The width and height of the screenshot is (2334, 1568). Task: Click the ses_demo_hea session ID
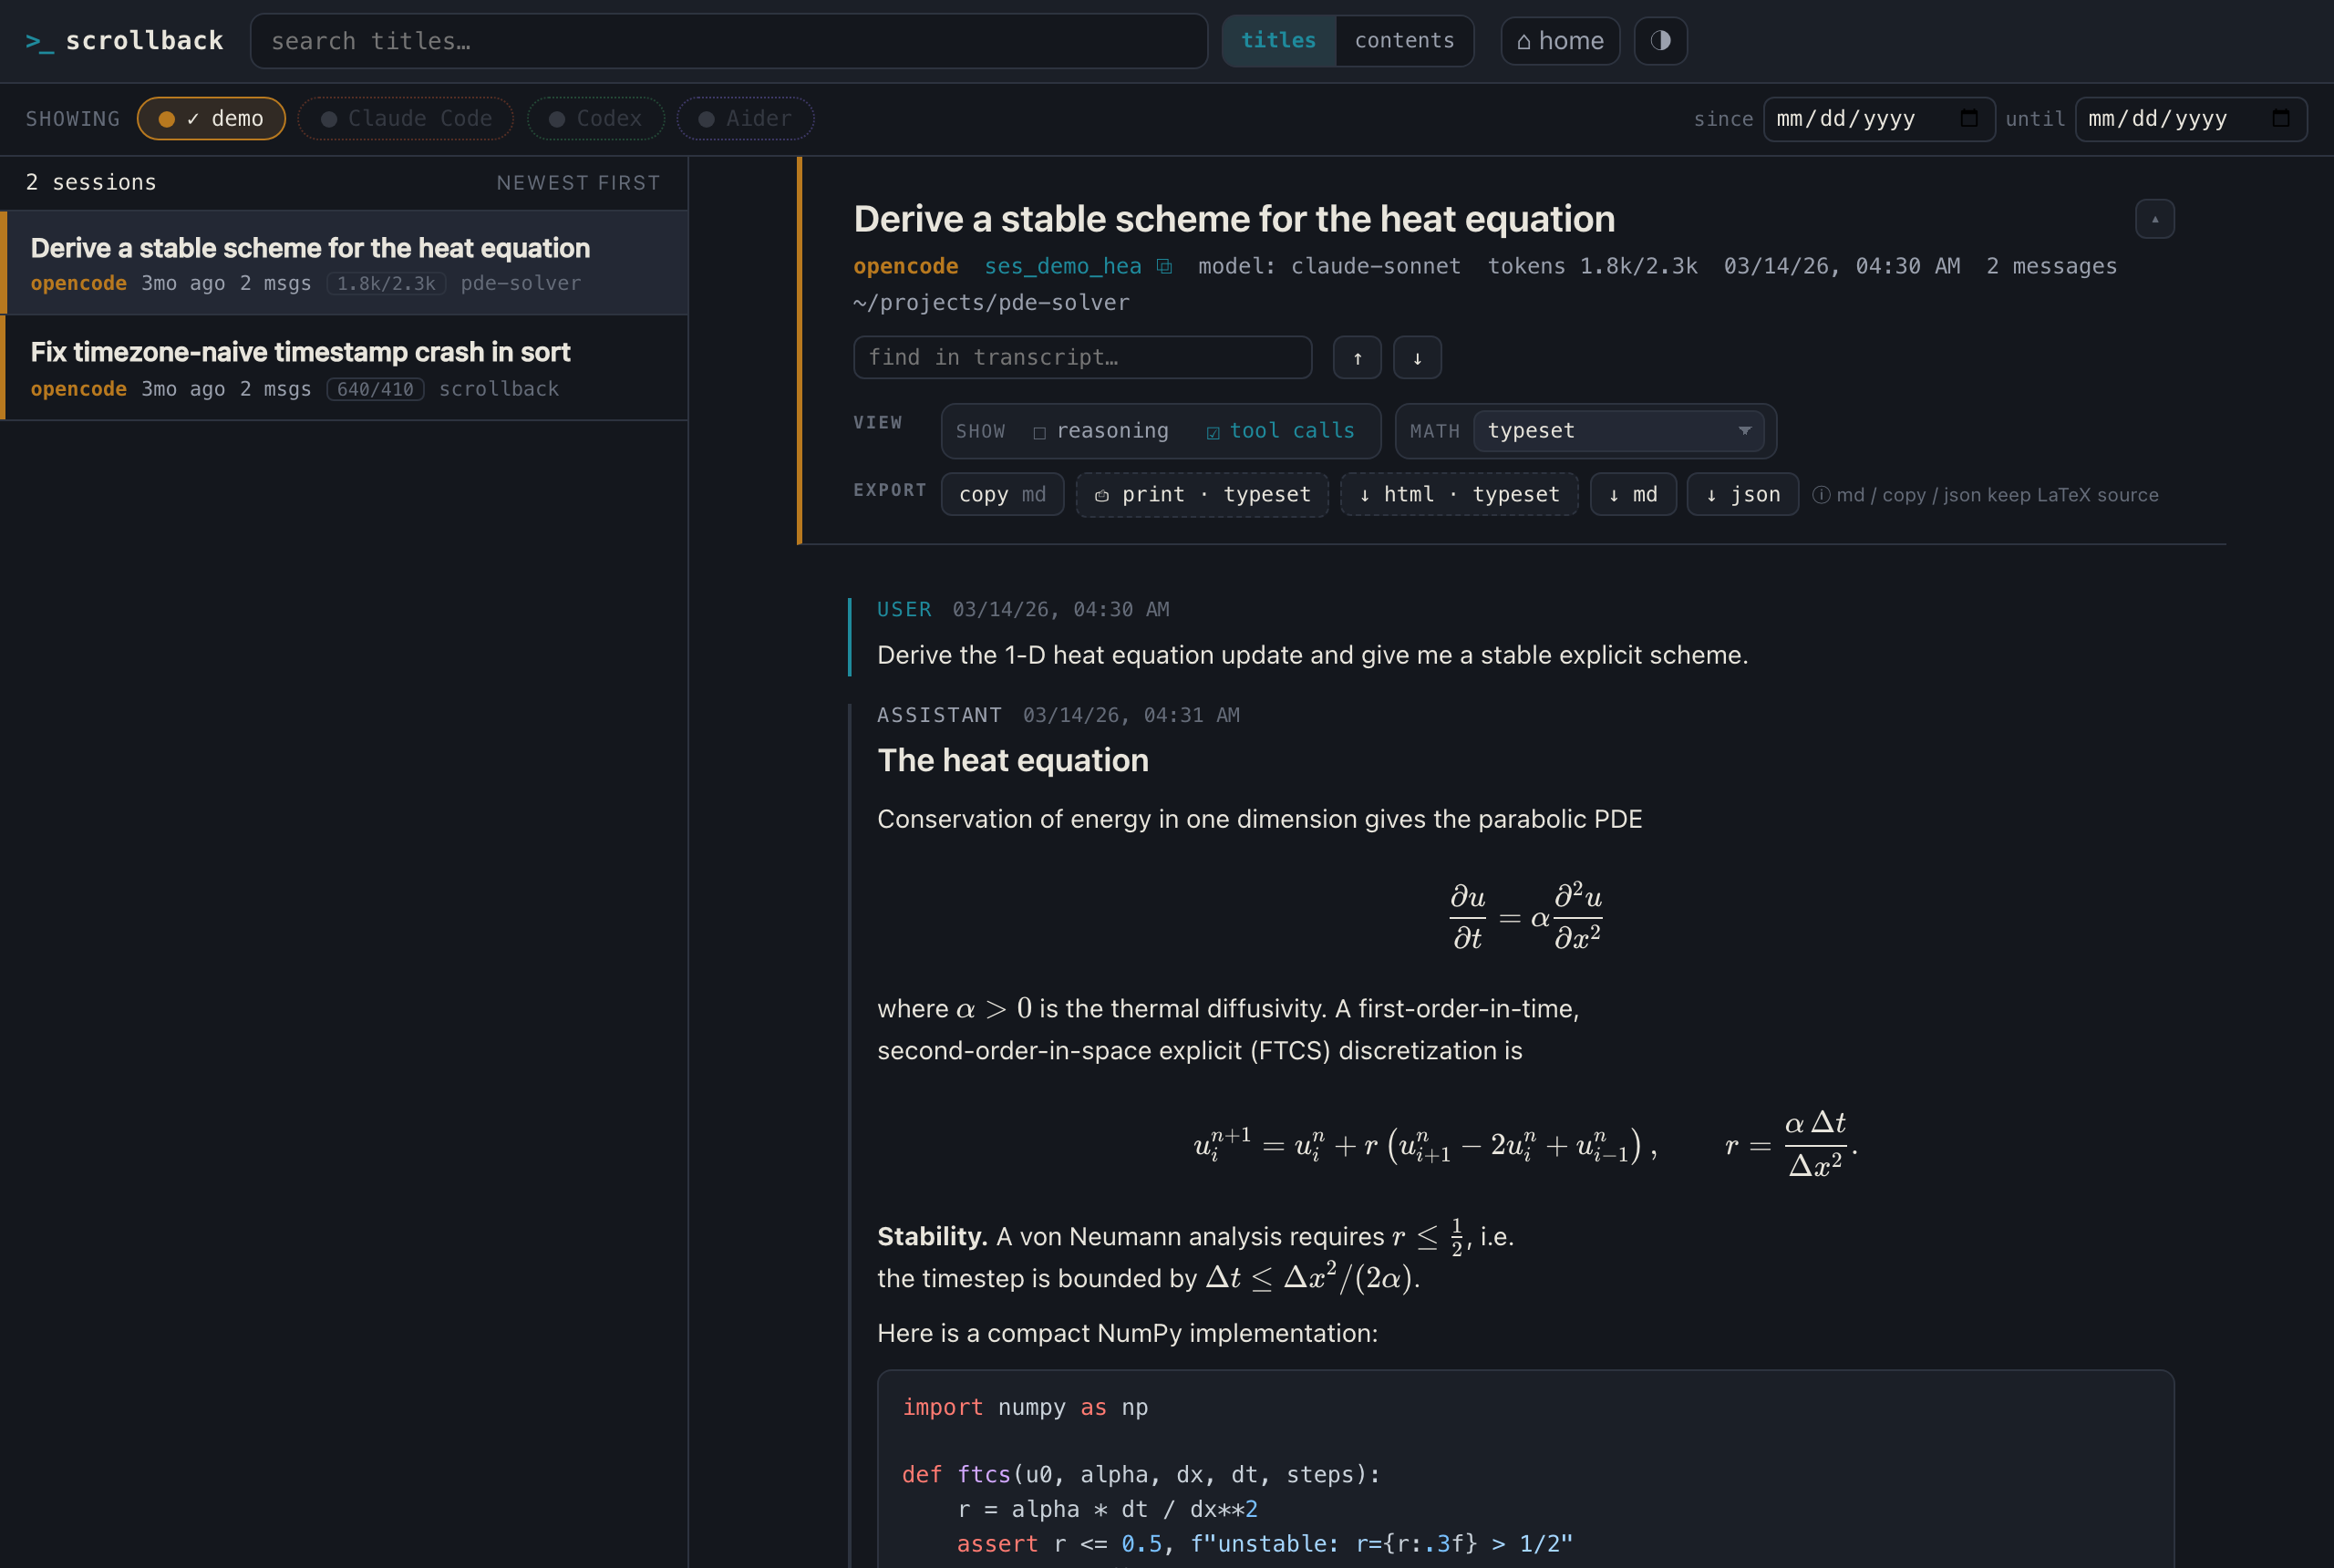click(x=1062, y=266)
